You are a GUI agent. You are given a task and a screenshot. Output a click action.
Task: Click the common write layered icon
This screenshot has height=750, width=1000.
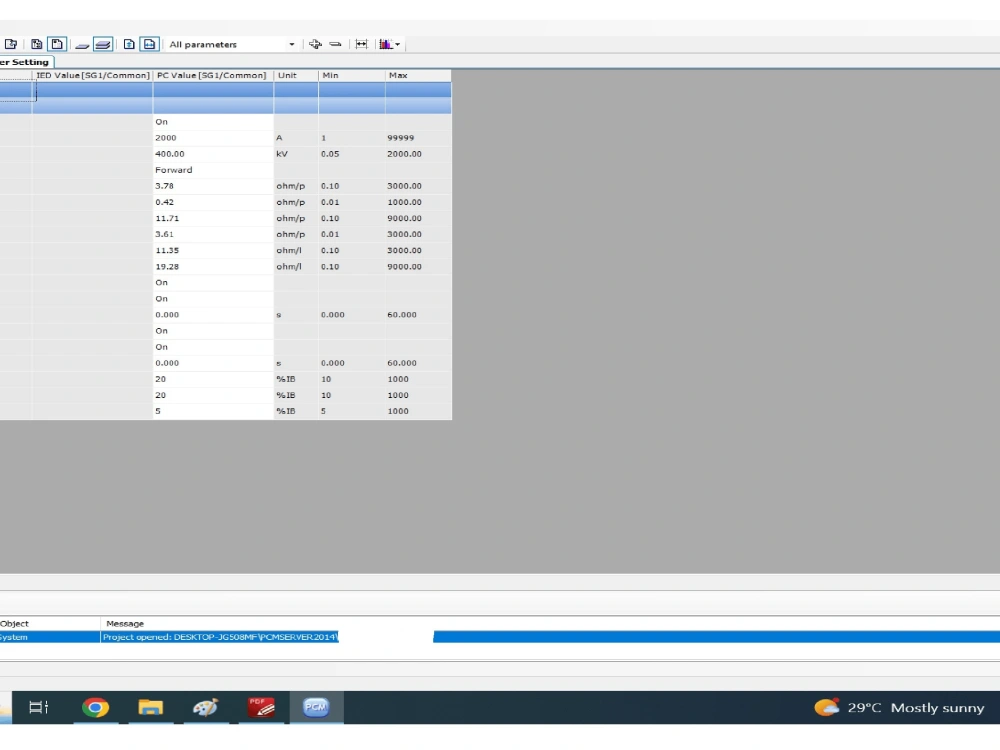tap(103, 44)
